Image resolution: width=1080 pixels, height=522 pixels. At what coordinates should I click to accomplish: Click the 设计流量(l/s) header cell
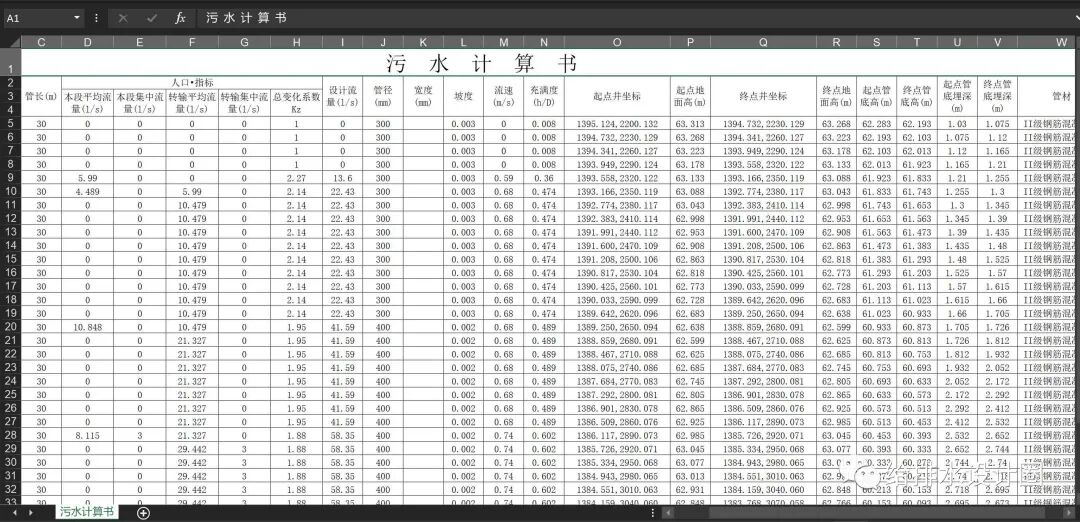coord(342,96)
